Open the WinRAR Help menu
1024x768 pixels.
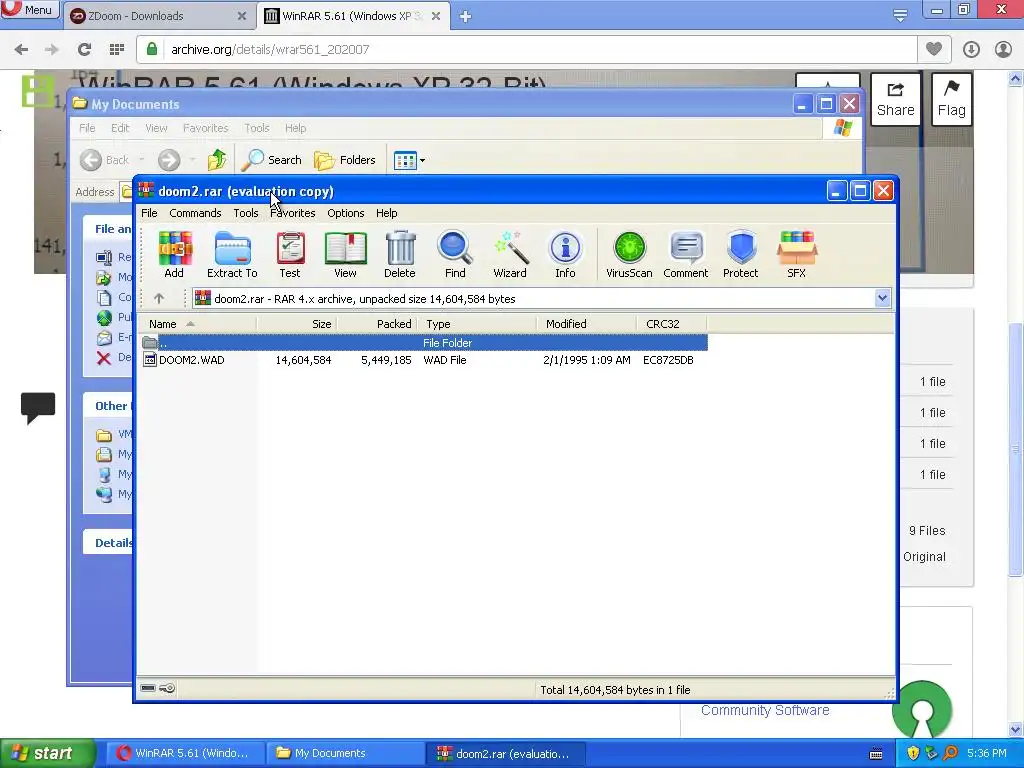click(x=387, y=213)
